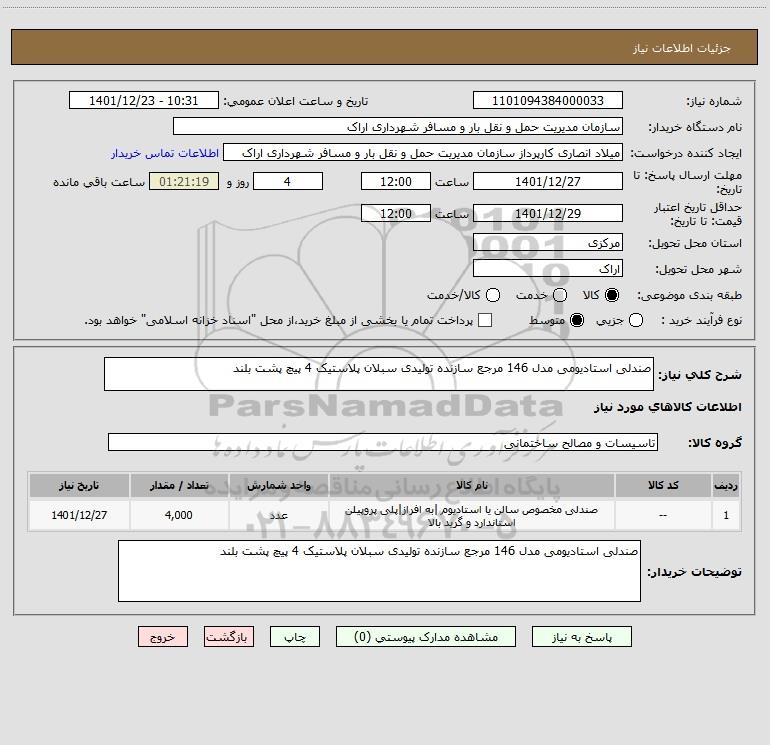Image resolution: width=770 pixels, height=745 pixels.
Task: Choose the جزیی purchase type radio
Action: (636, 320)
